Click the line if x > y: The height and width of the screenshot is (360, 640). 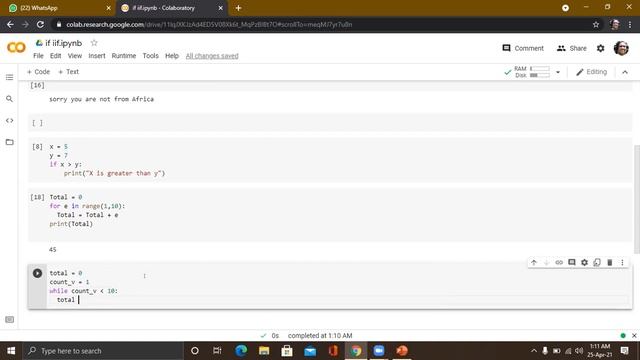point(65,164)
